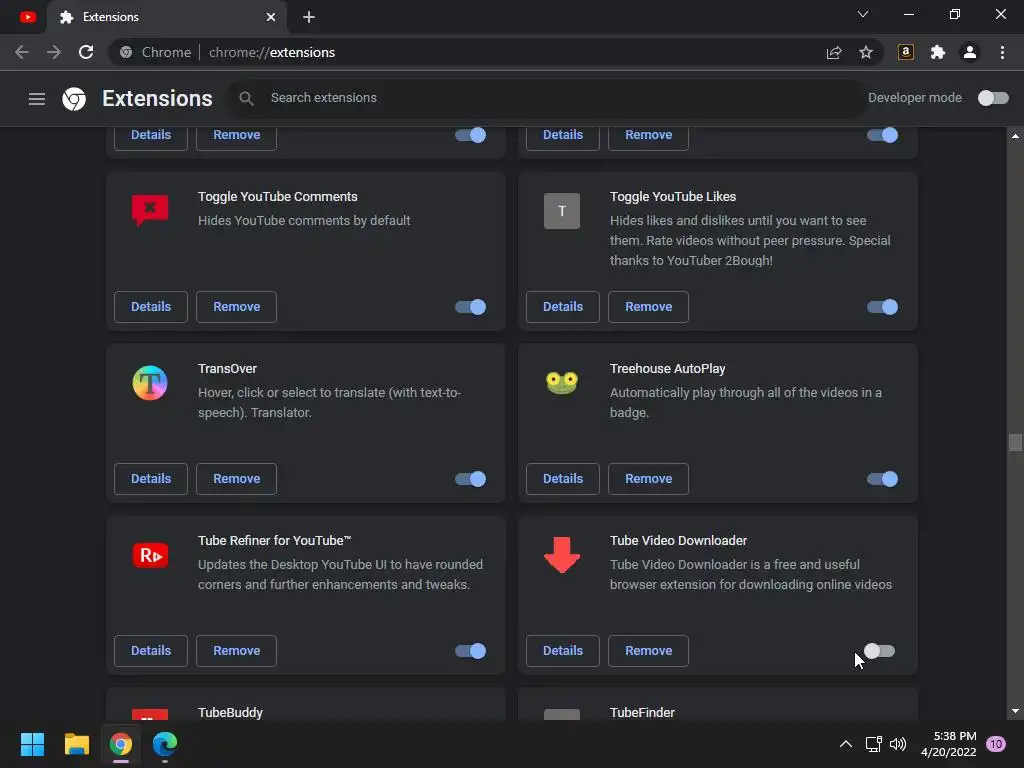Switch to the YouTube pinned tab
The height and width of the screenshot is (768, 1024).
27,17
